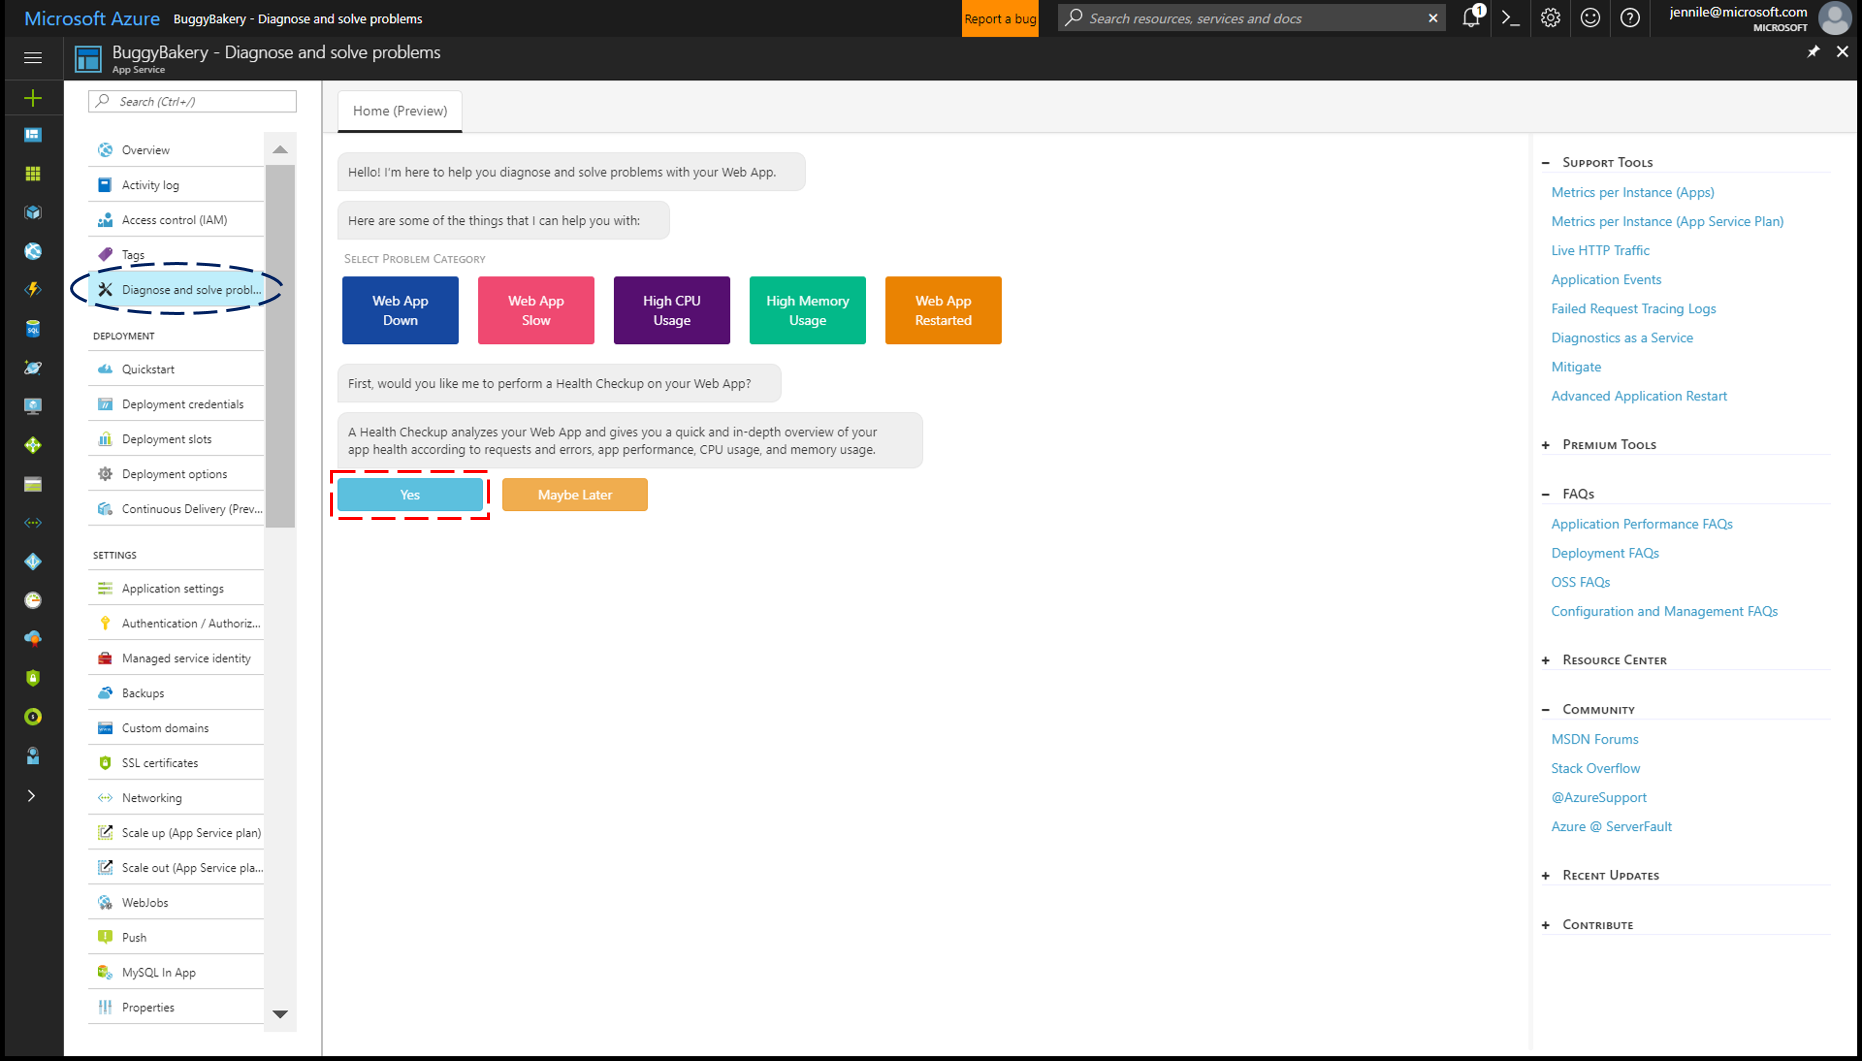Open Deployment slots in the sidebar menu
Viewport: 1862px width, 1061px height.
[x=167, y=439]
